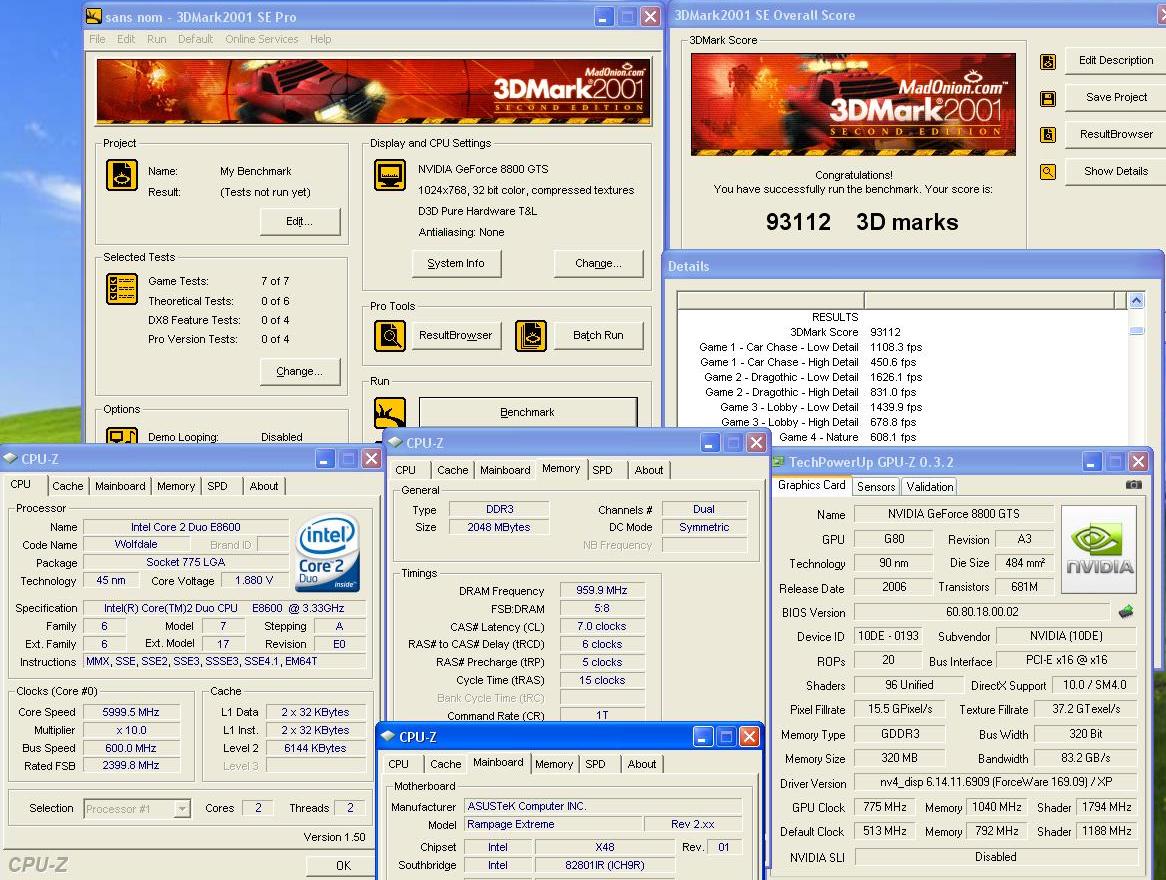Click the Show Details button

point(1115,171)
